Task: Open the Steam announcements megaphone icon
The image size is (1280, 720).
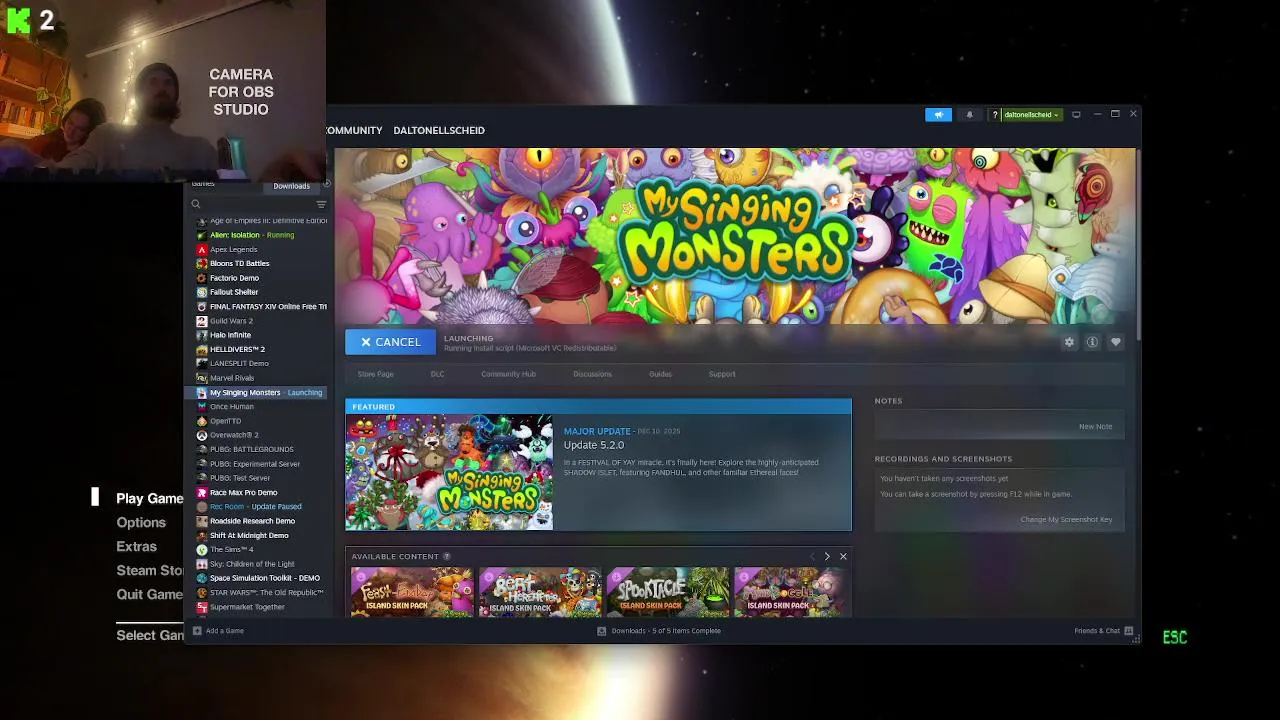Action: [x=938, y=115]
